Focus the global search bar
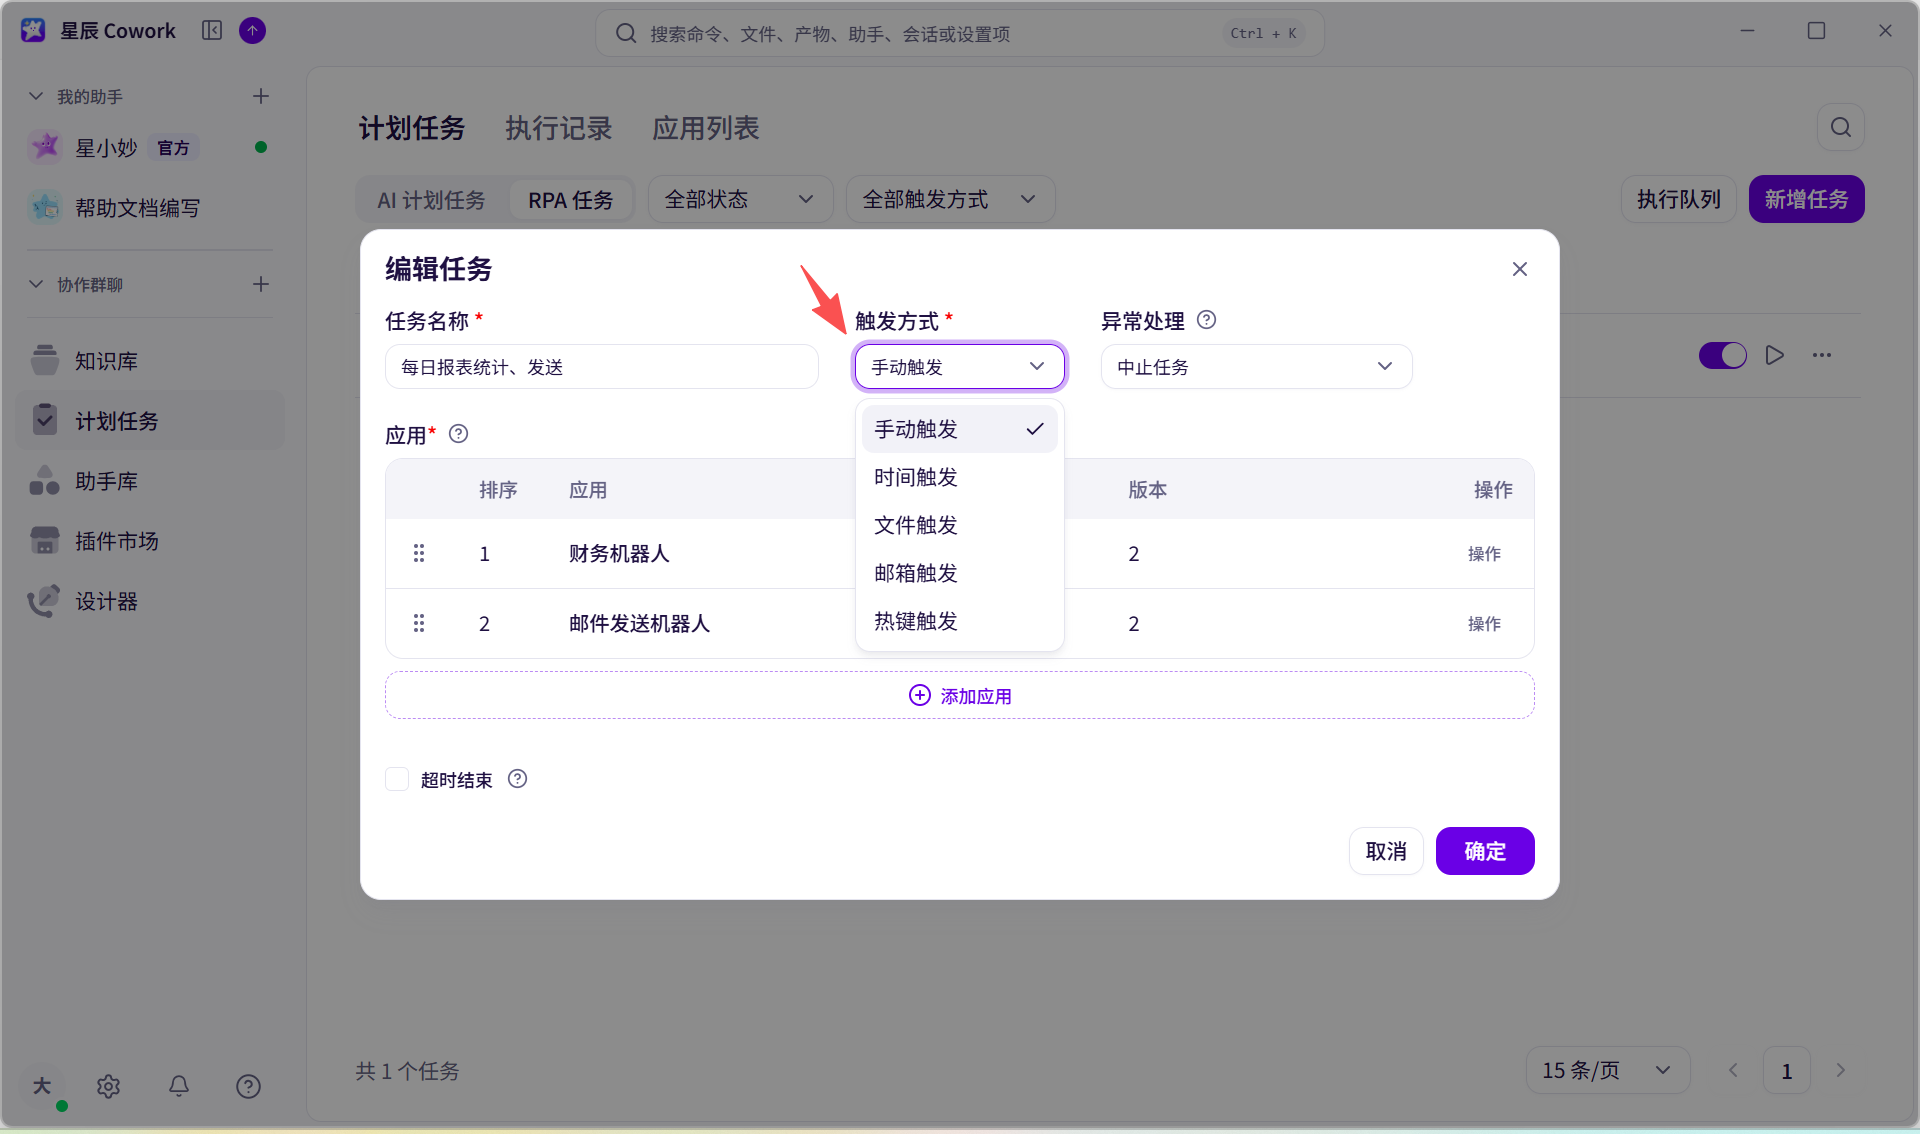Image resolution: width=1920 pixels, height=1134 pixels. click(960, 33)
